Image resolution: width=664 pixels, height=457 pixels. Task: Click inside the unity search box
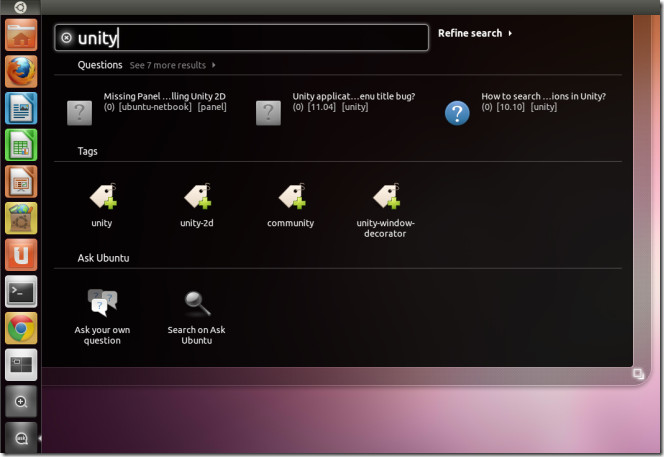[242, 38]
